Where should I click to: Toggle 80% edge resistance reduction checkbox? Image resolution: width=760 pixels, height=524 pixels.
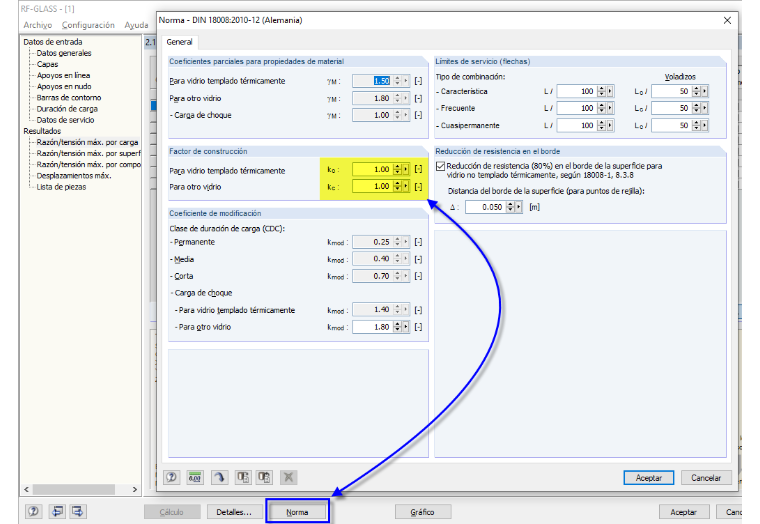(x=441, y=166)
